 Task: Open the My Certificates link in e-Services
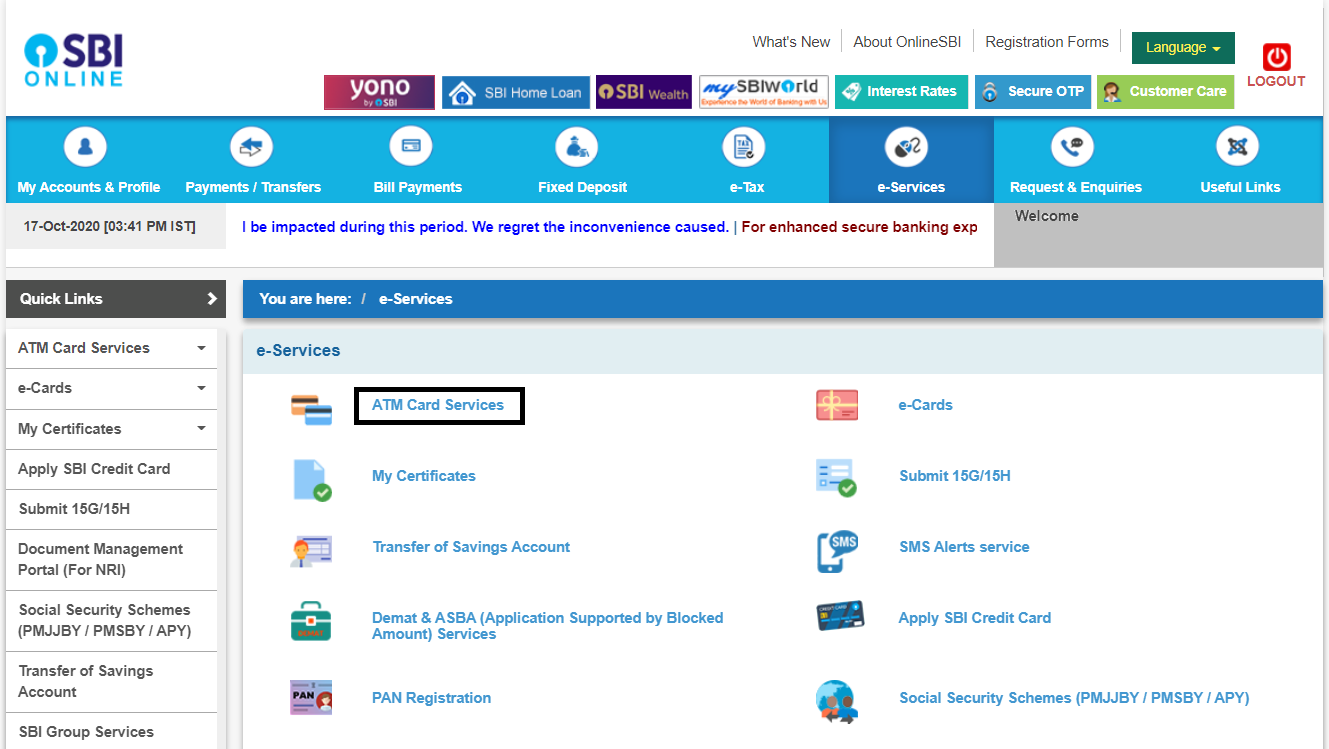coord(424,476)
